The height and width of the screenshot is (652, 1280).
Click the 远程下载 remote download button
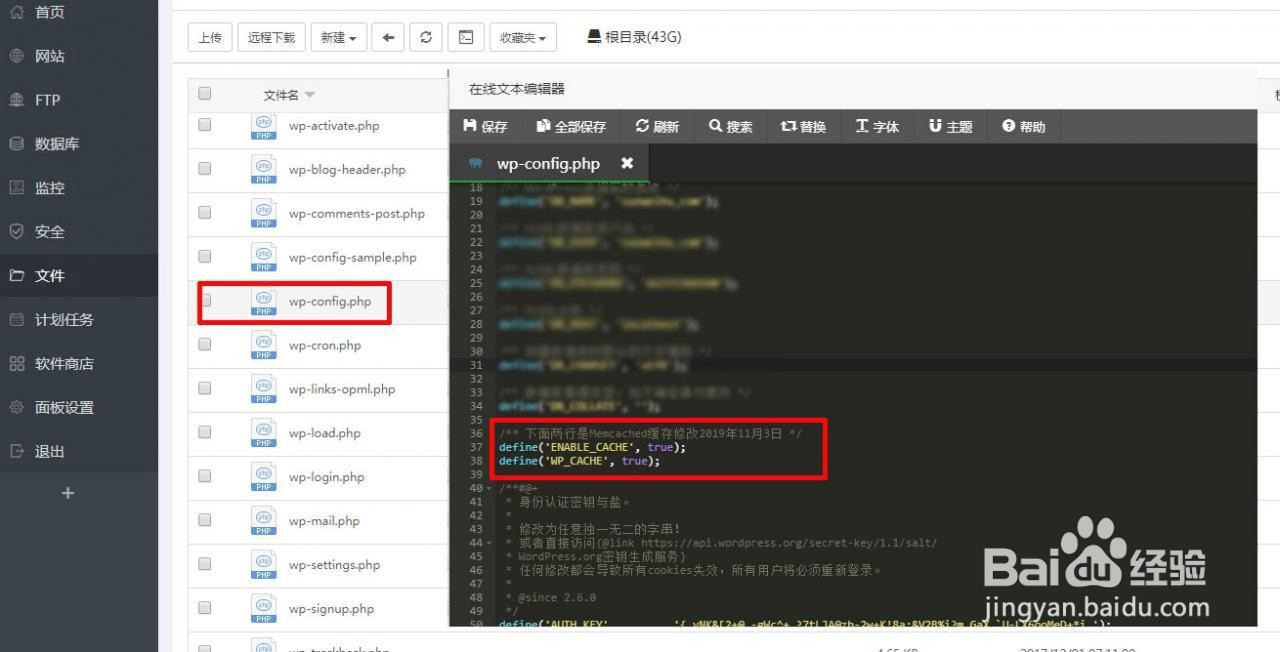click(271, 37)
